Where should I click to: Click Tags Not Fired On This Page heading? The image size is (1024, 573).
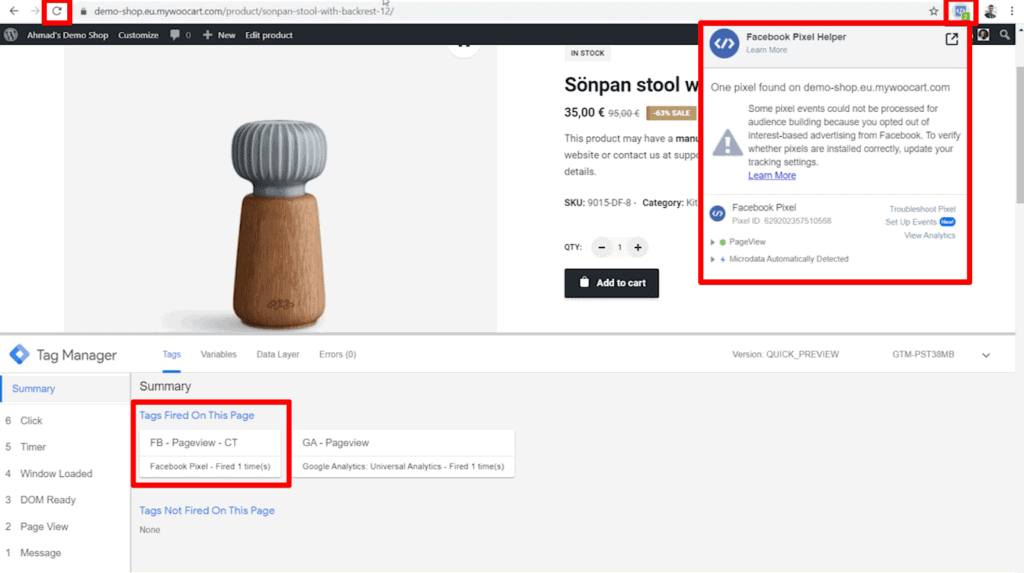tap(207, 511)
